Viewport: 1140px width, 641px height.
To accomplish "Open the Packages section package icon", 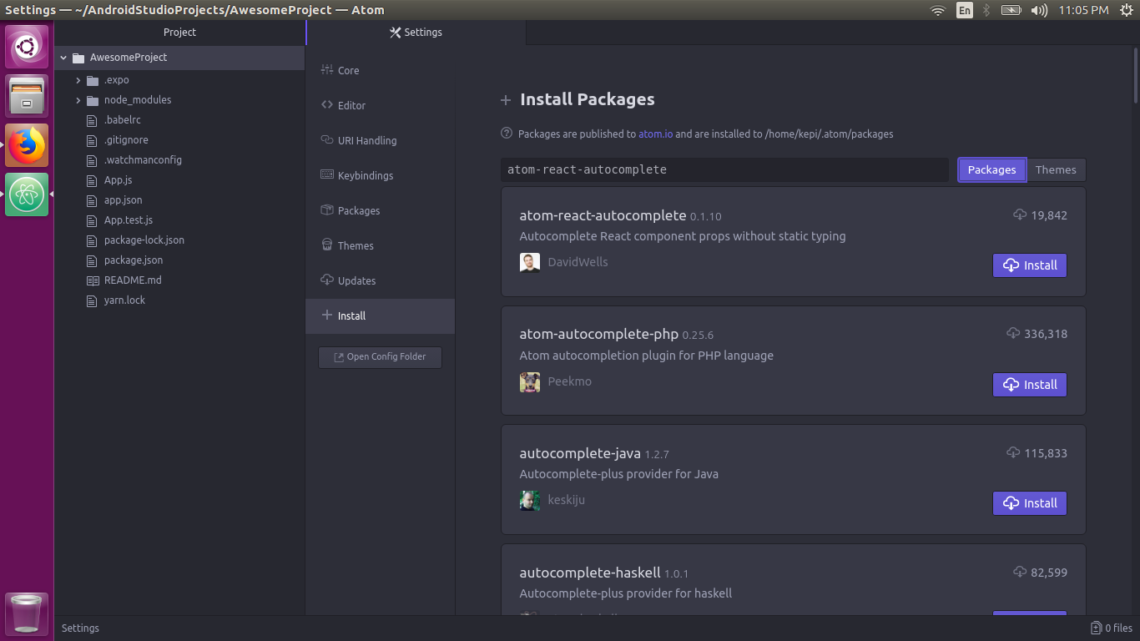I will (x=326, y=210).
